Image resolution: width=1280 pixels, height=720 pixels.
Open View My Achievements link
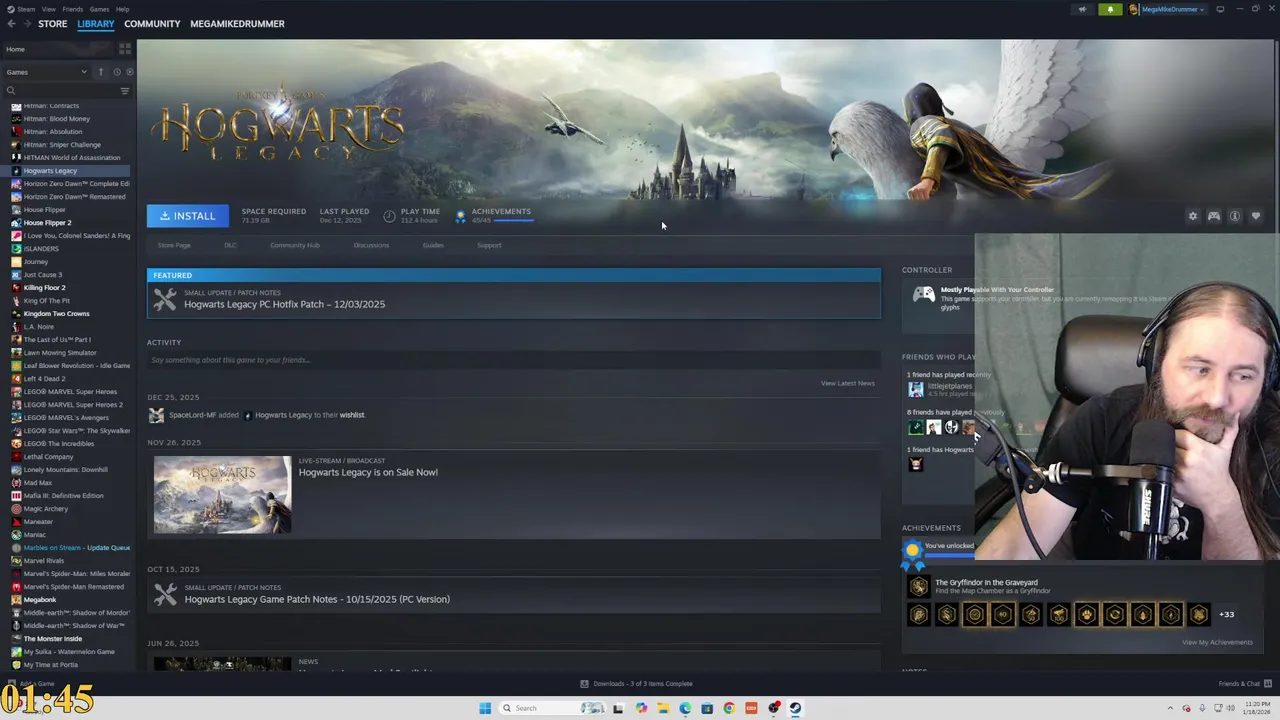click(x=1217, y=643)
